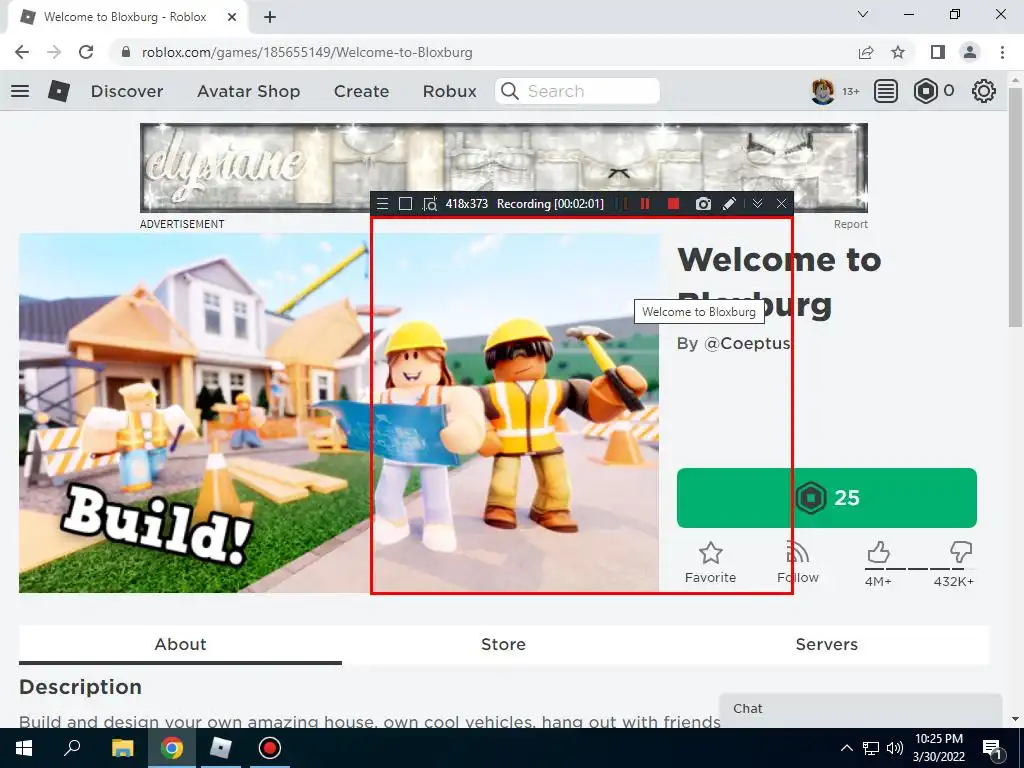The width and height of the screenshot is (1024, 768).
Task: Open Chrome profile icon
Action: coord(970,52)
